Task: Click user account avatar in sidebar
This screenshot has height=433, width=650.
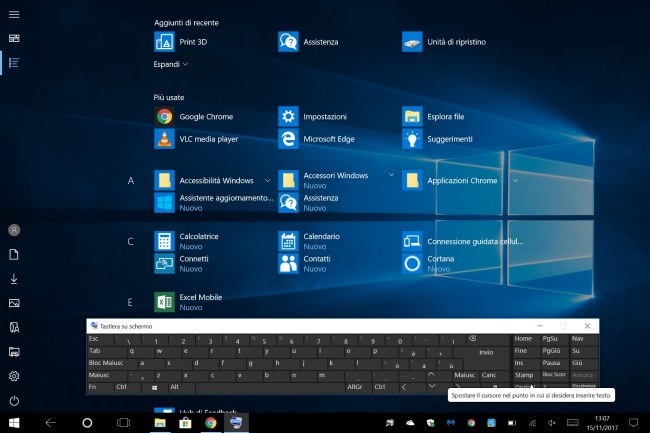Action: coord(14,230)
